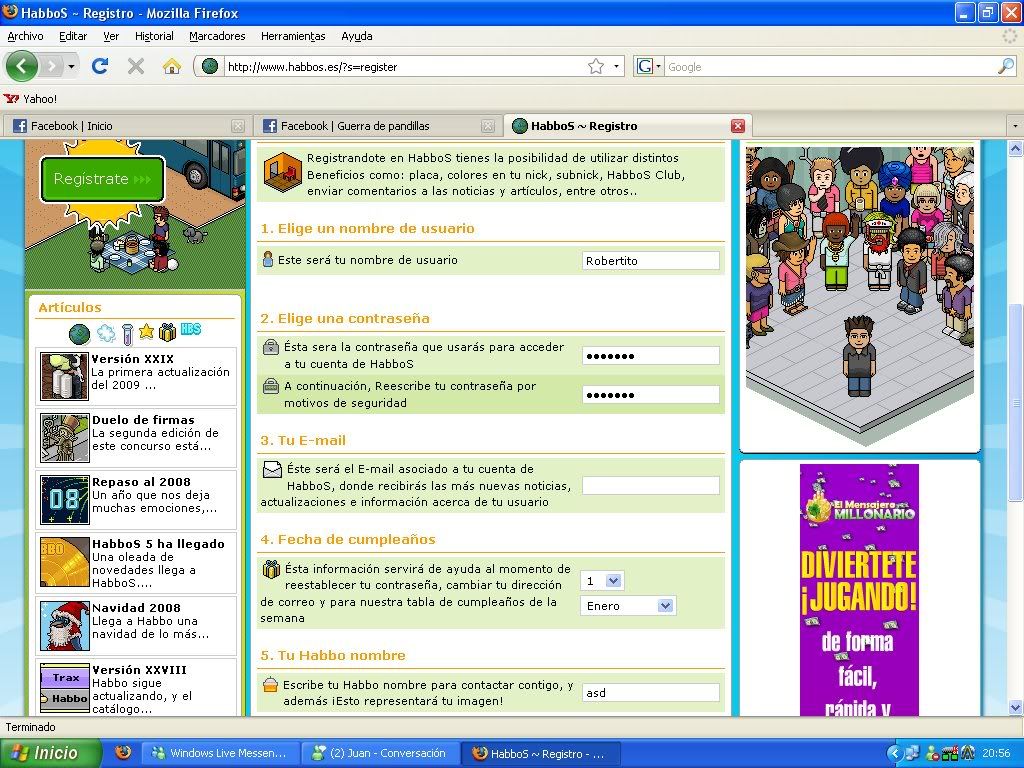Click the HBS icon under Artículos
This screenshot has width=1024, height=768.
[x=190, y=331]
